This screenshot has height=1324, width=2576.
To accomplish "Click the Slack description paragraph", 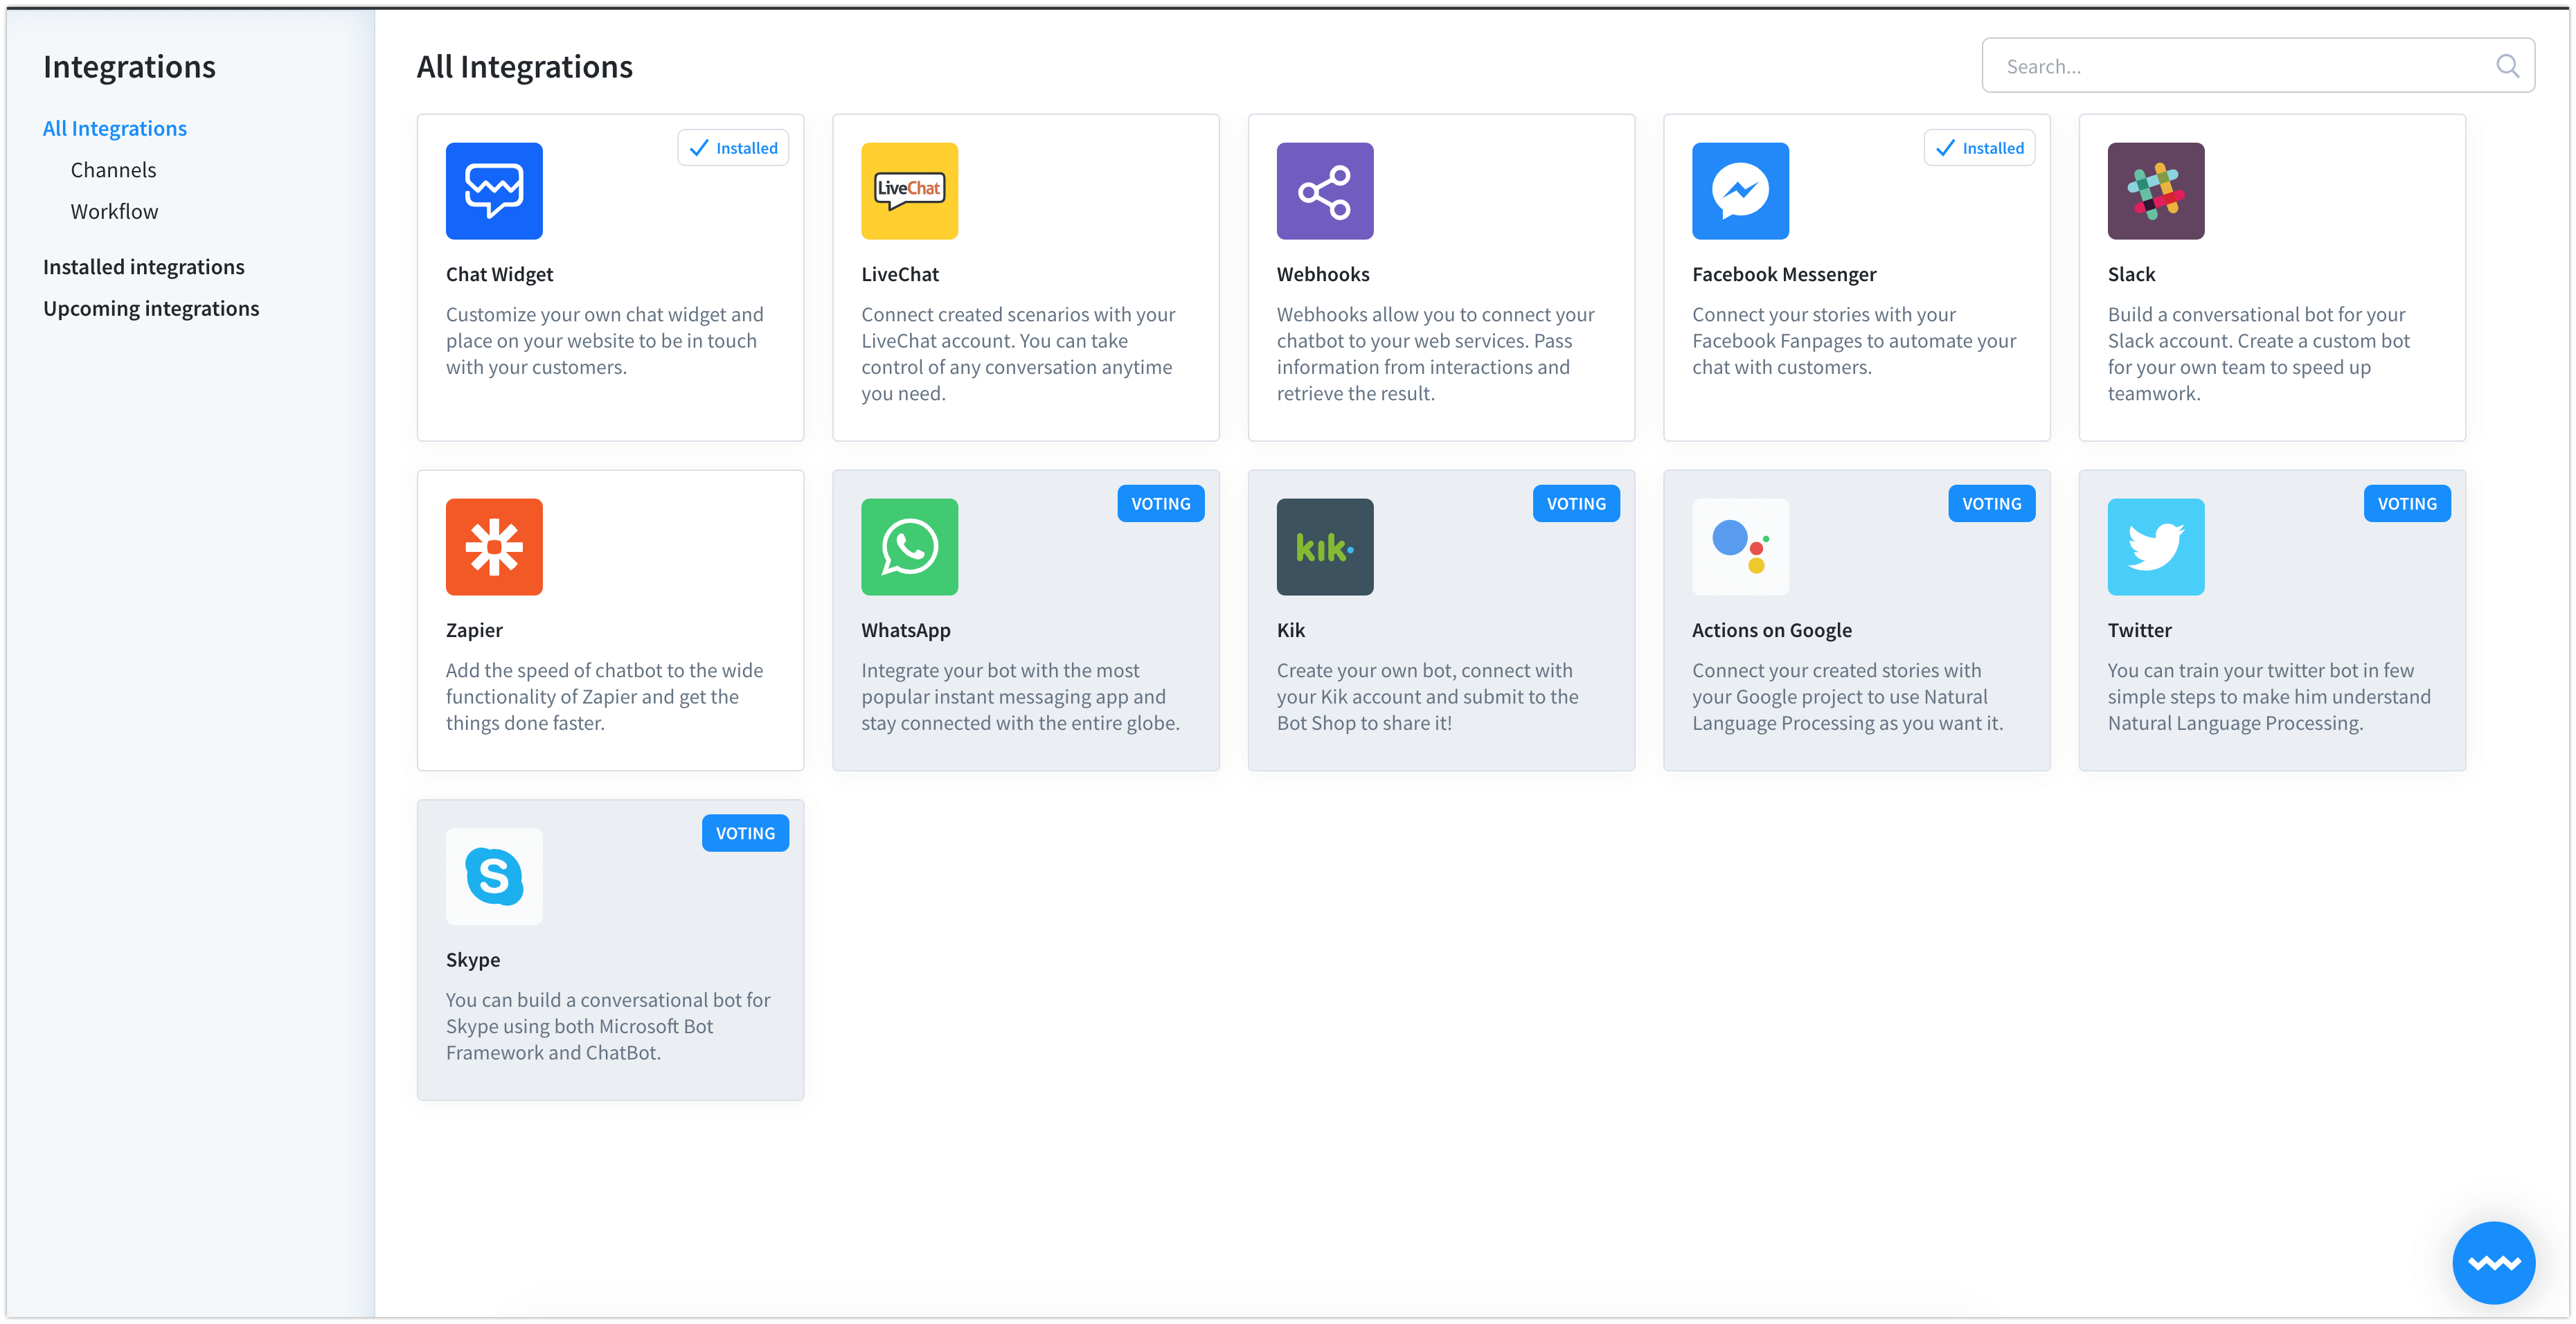I will point(2258,354).
